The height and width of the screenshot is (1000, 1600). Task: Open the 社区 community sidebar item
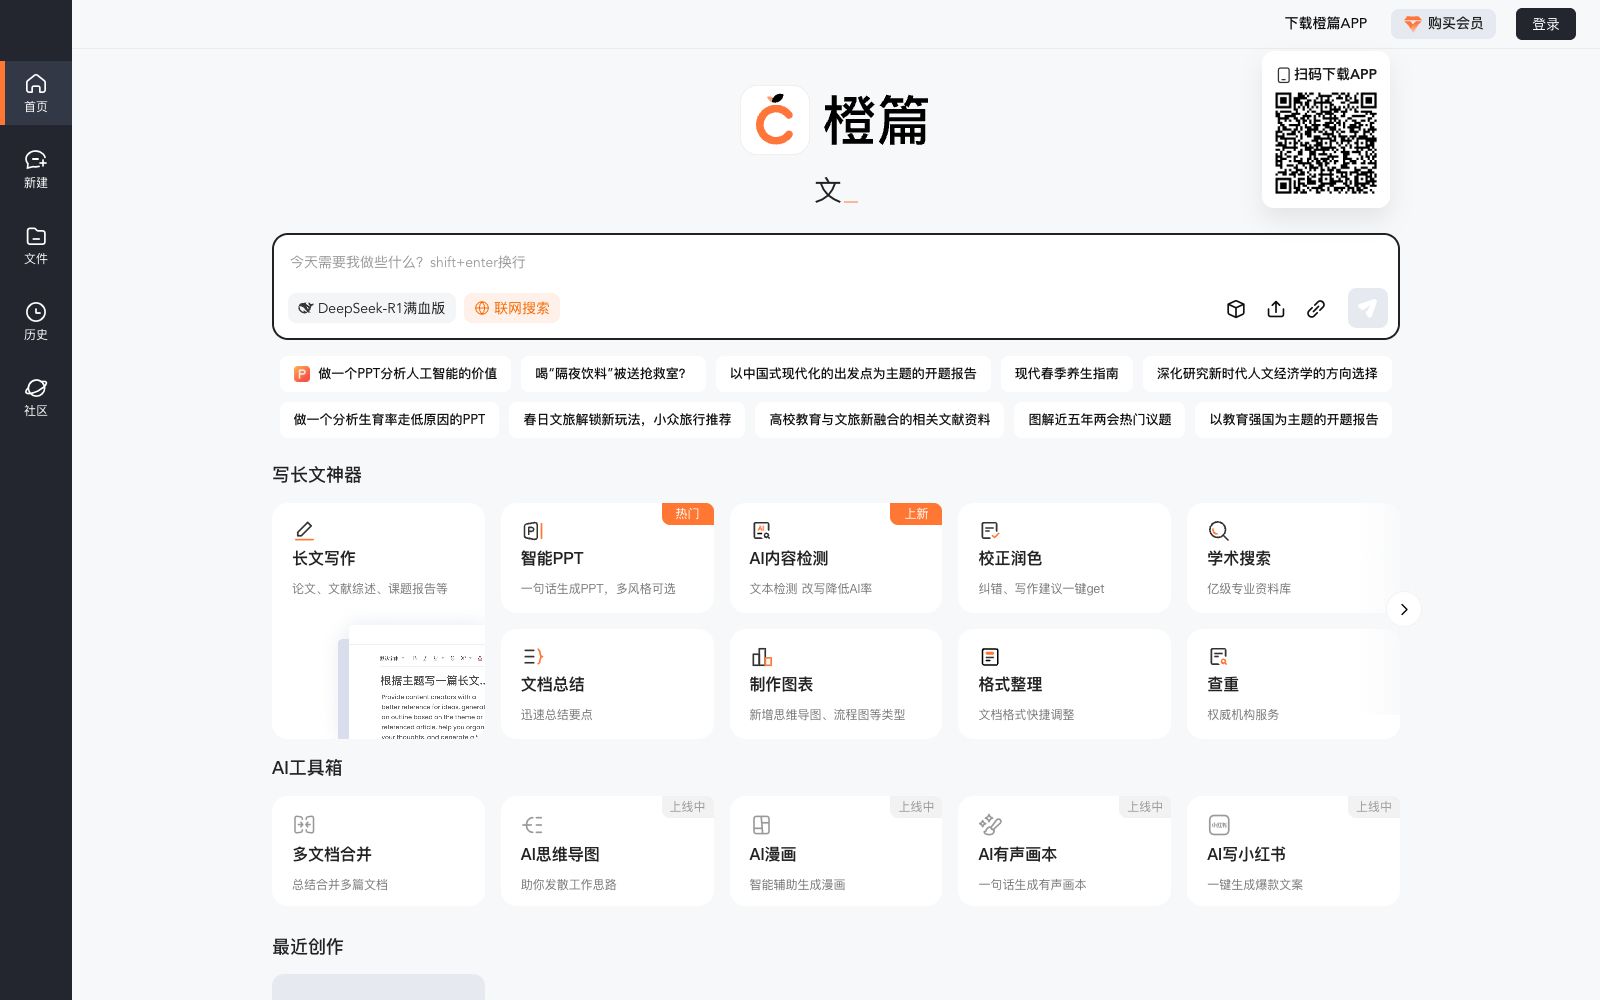(36, 397)
